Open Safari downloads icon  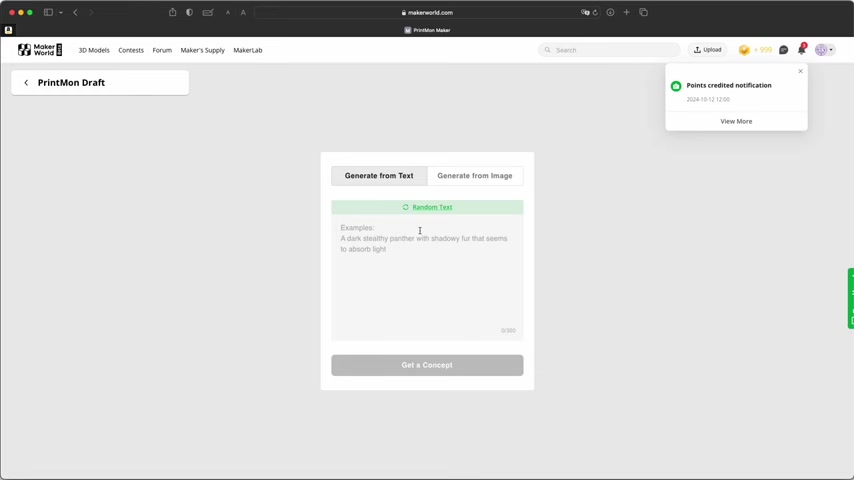[x=610, y=12]
